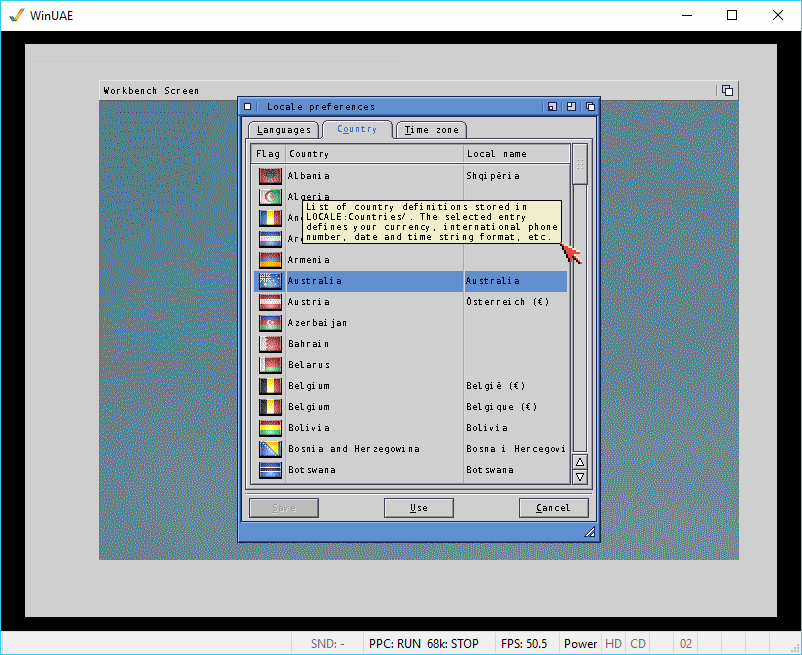Click the Use button

tap(419, 508)
